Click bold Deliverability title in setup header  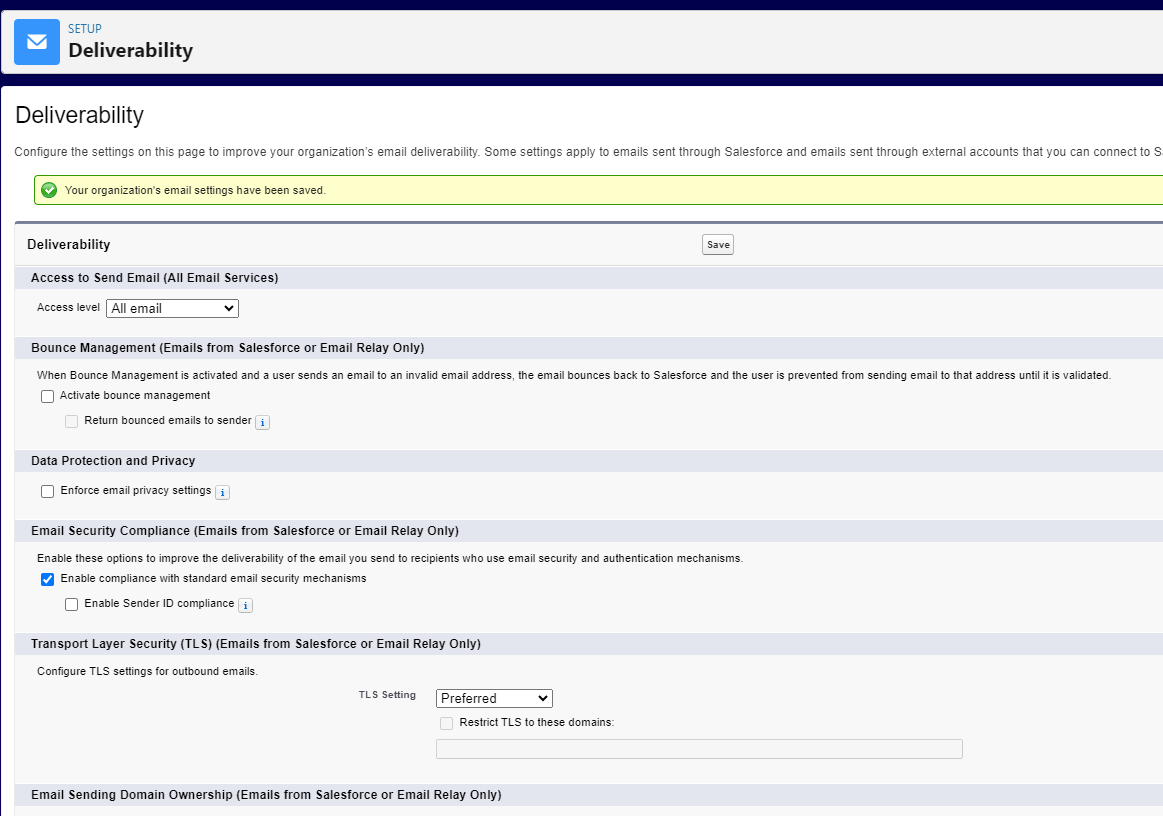pos(131,50)
